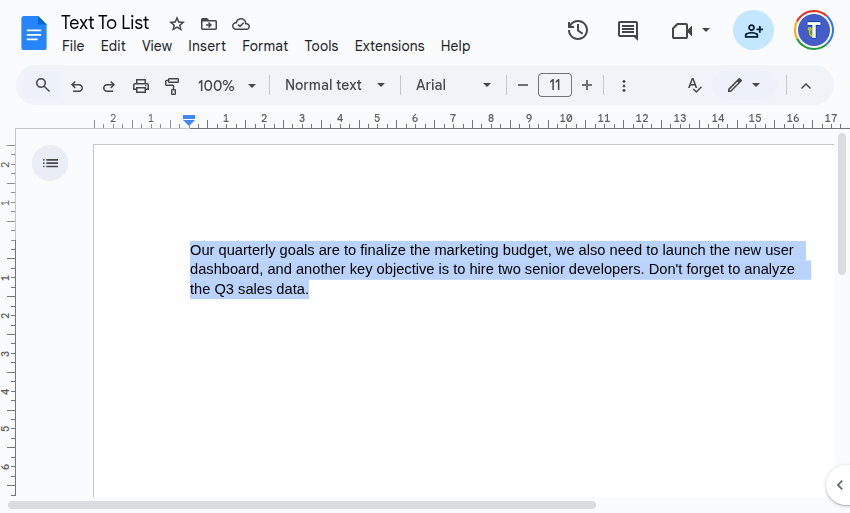
Task: Click the blue left indent marker
Action: coord(189,120)
